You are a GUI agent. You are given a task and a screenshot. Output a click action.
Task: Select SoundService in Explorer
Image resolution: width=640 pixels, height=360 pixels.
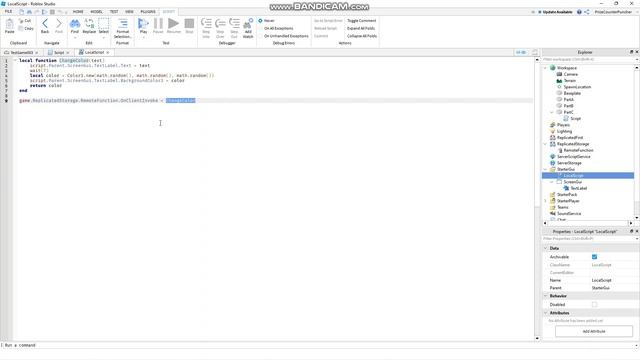[569, 213]
